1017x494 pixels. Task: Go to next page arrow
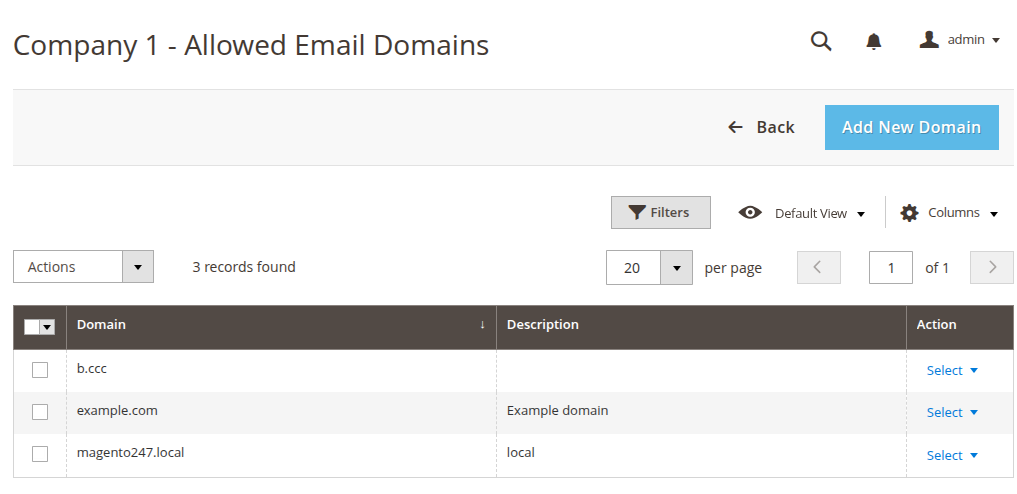coord(992,267)
